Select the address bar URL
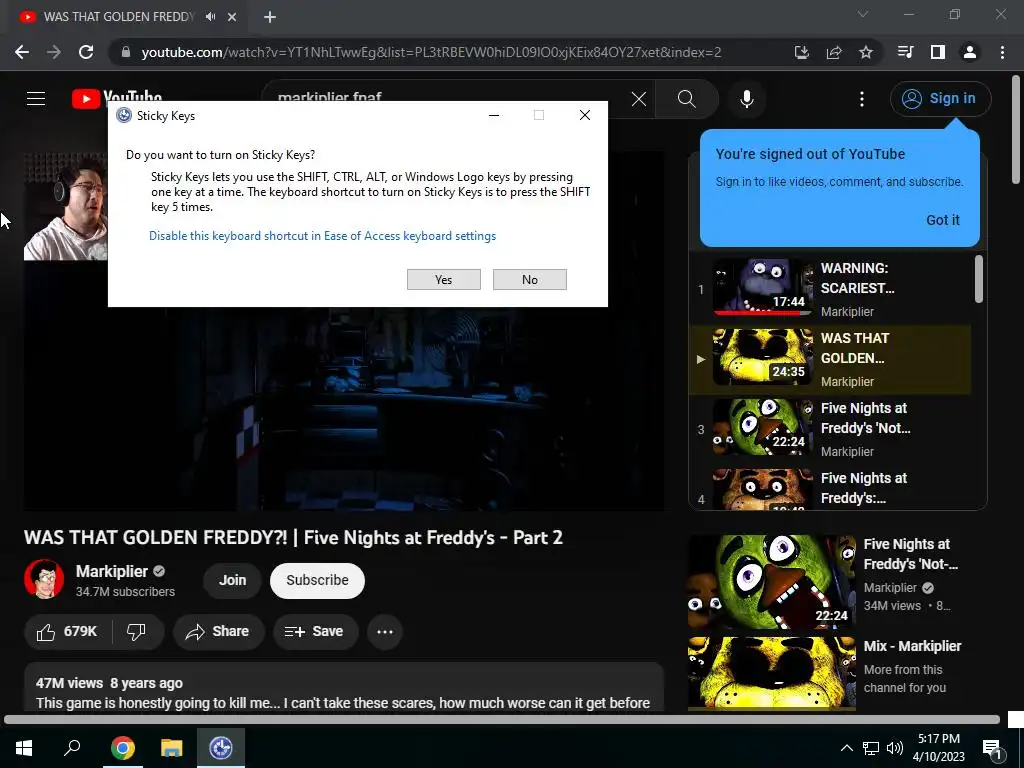The image size is (1024, 768). [431, 52]
